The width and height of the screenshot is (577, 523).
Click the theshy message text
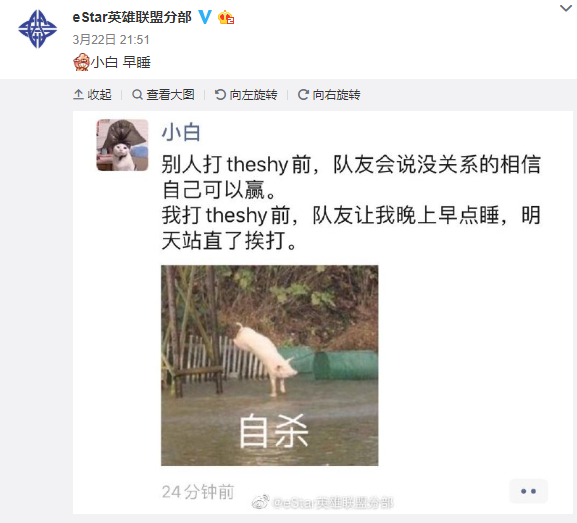(351, 202)
